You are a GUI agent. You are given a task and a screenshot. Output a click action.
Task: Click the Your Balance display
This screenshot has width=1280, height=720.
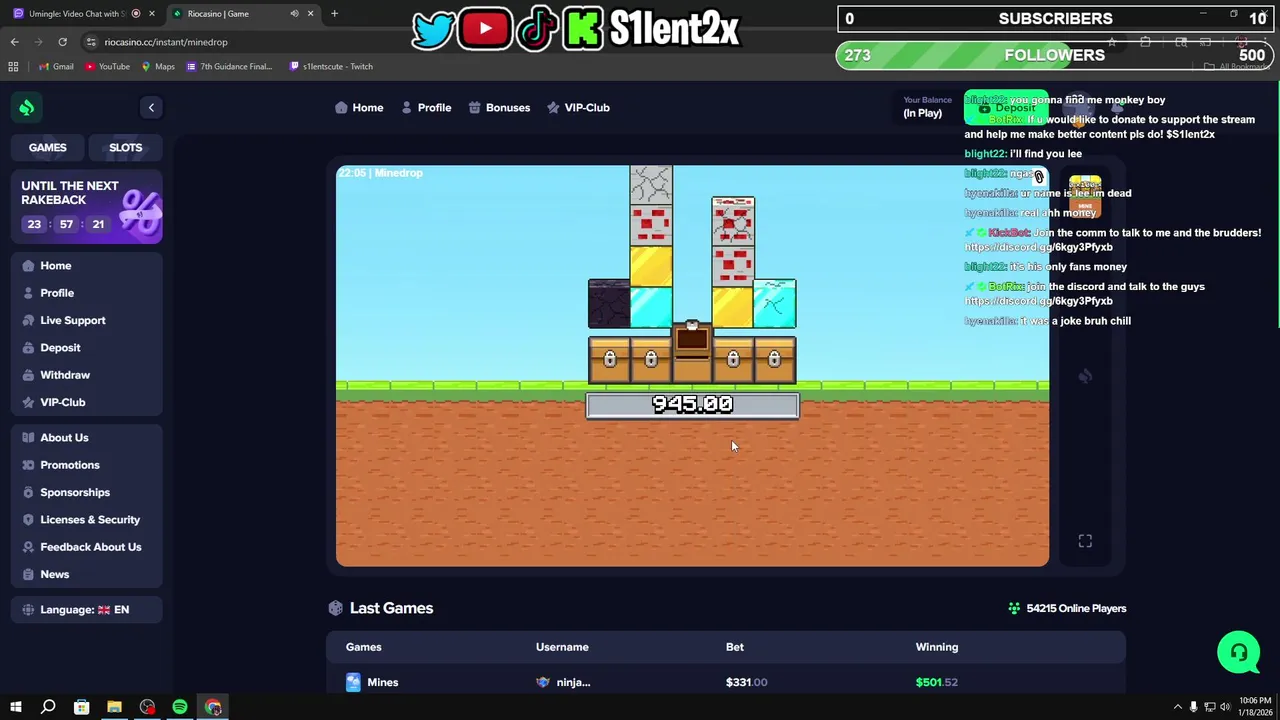click(x=927, y=107)
